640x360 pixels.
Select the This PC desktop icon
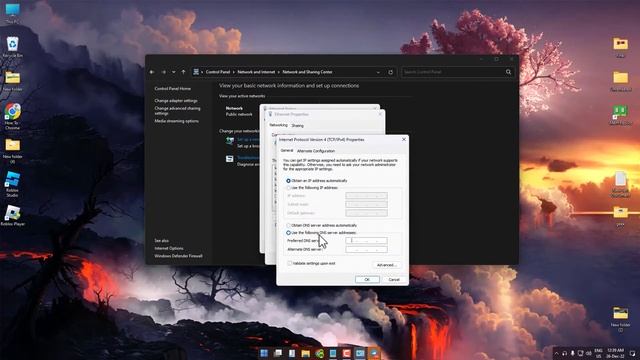tap(12, 12)
